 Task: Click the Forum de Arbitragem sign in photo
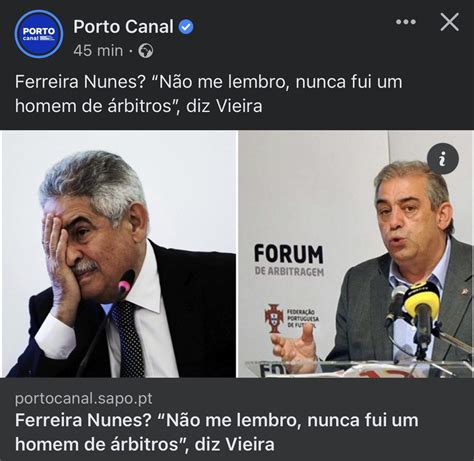pos(289,261)
